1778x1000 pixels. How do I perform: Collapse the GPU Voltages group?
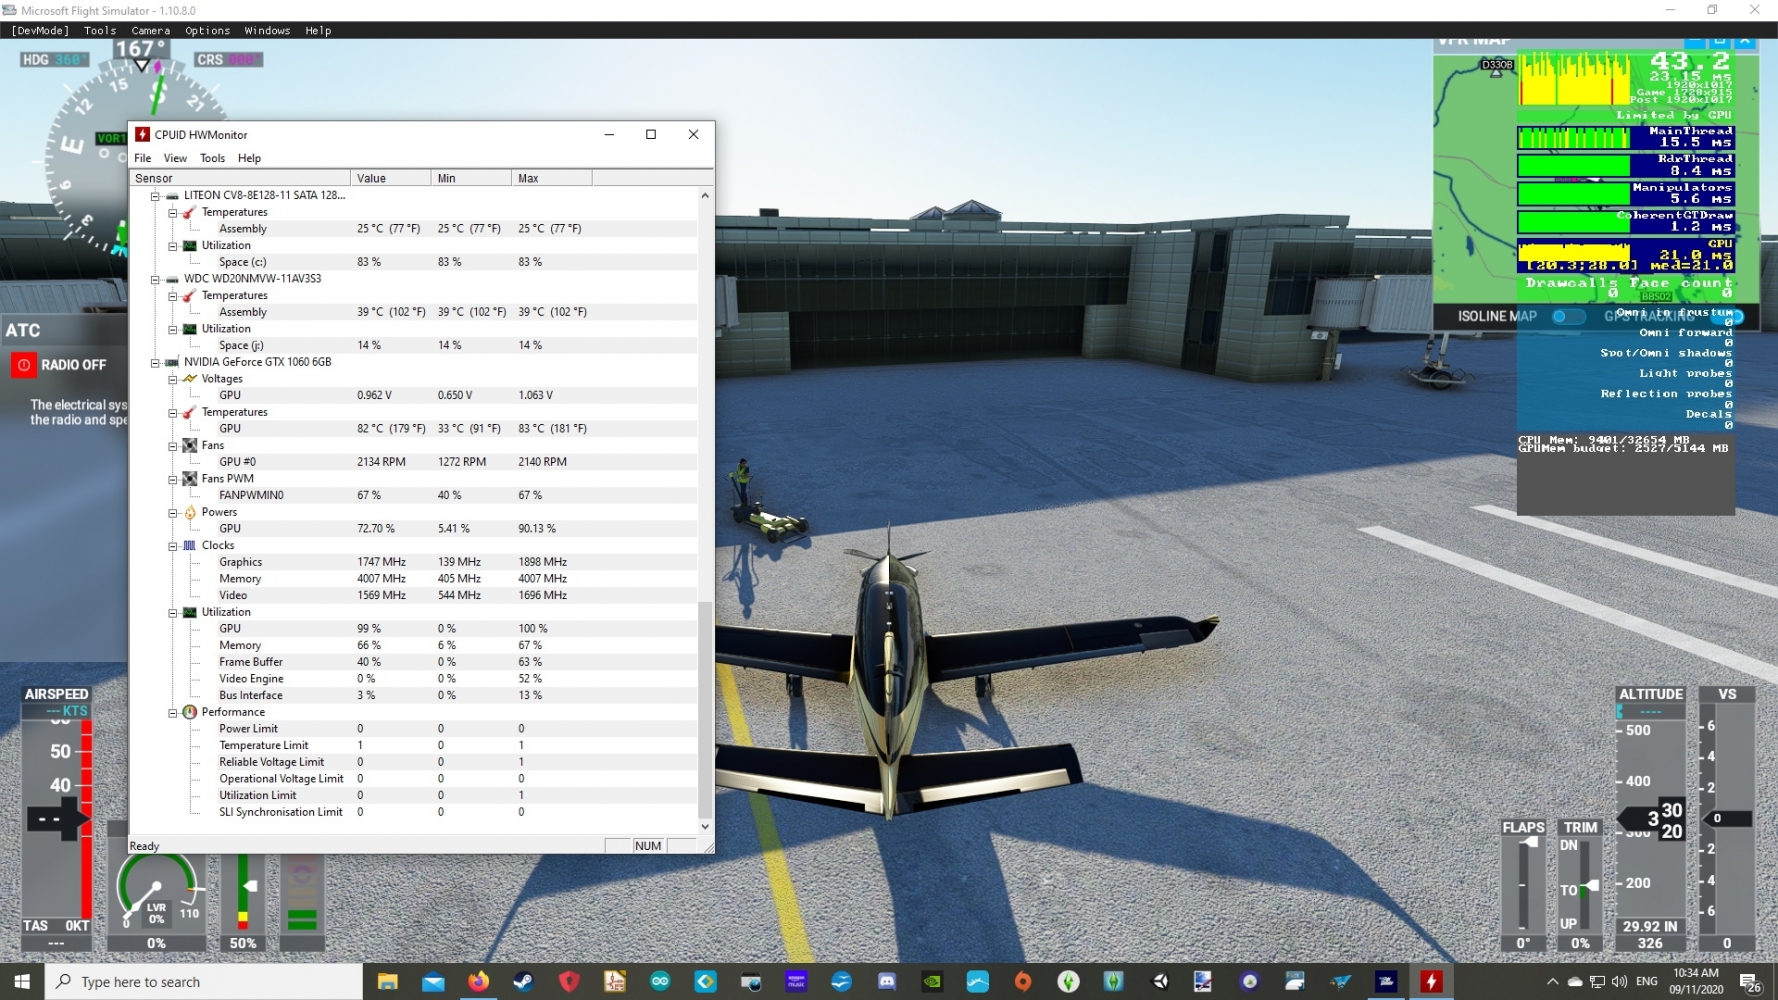(x=173, y=379)
